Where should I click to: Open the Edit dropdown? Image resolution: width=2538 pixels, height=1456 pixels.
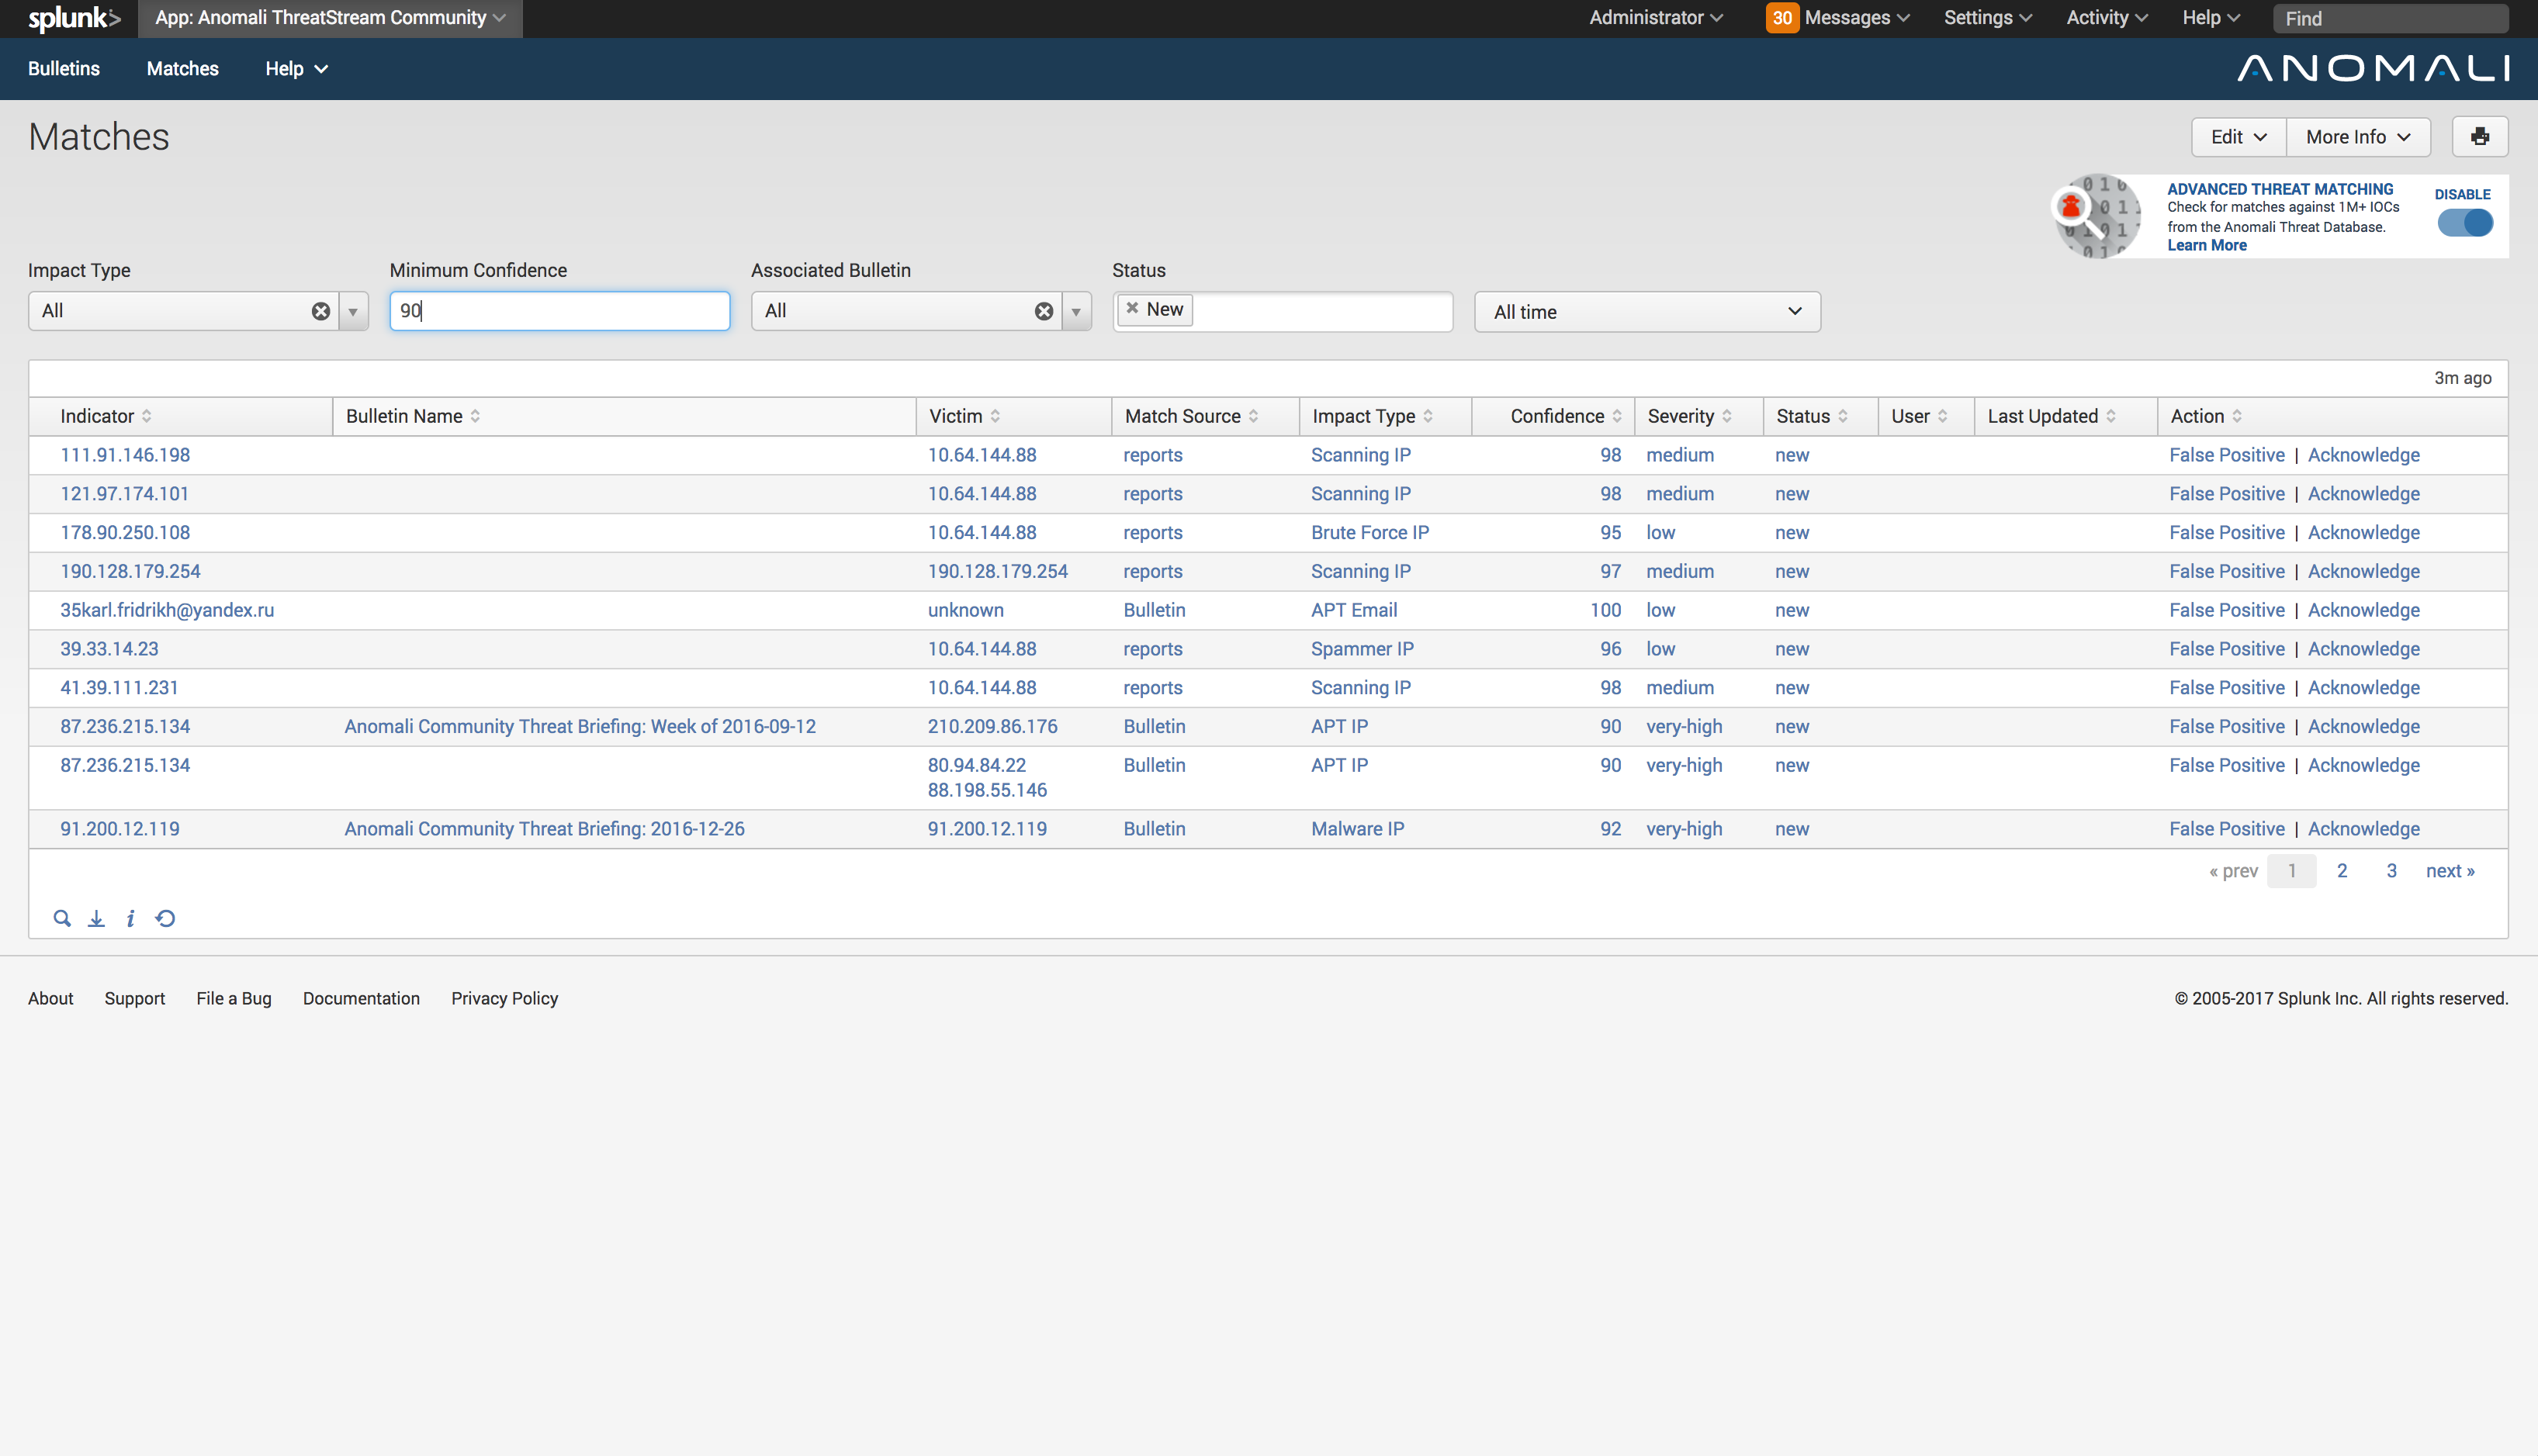pos(2238,137)
